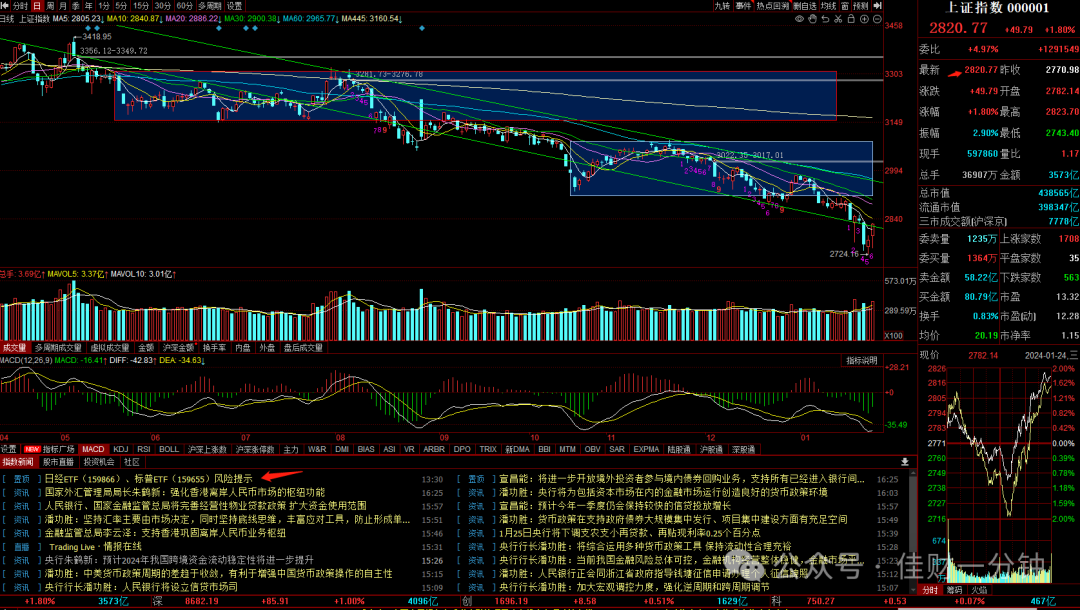Select the 年 yearly period tab
The height and width of the screenshot is (610, 1080).
(88, 6)
